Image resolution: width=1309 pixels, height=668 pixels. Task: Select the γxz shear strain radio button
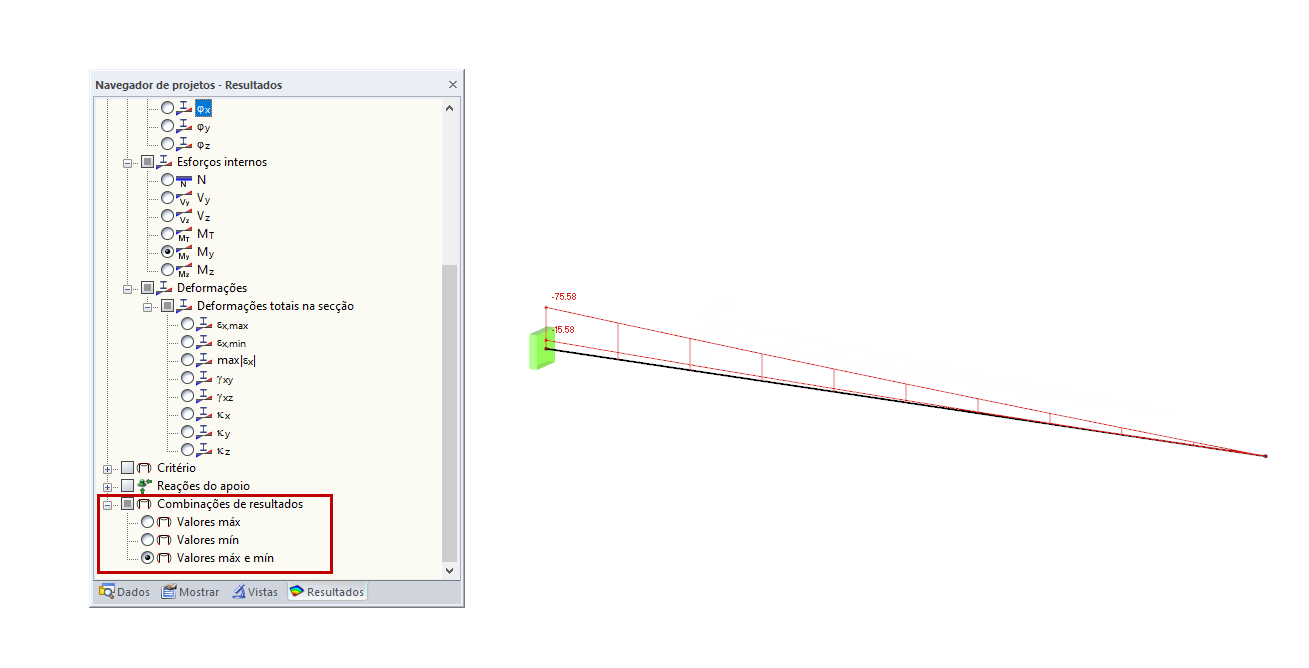tap(187, 396)
